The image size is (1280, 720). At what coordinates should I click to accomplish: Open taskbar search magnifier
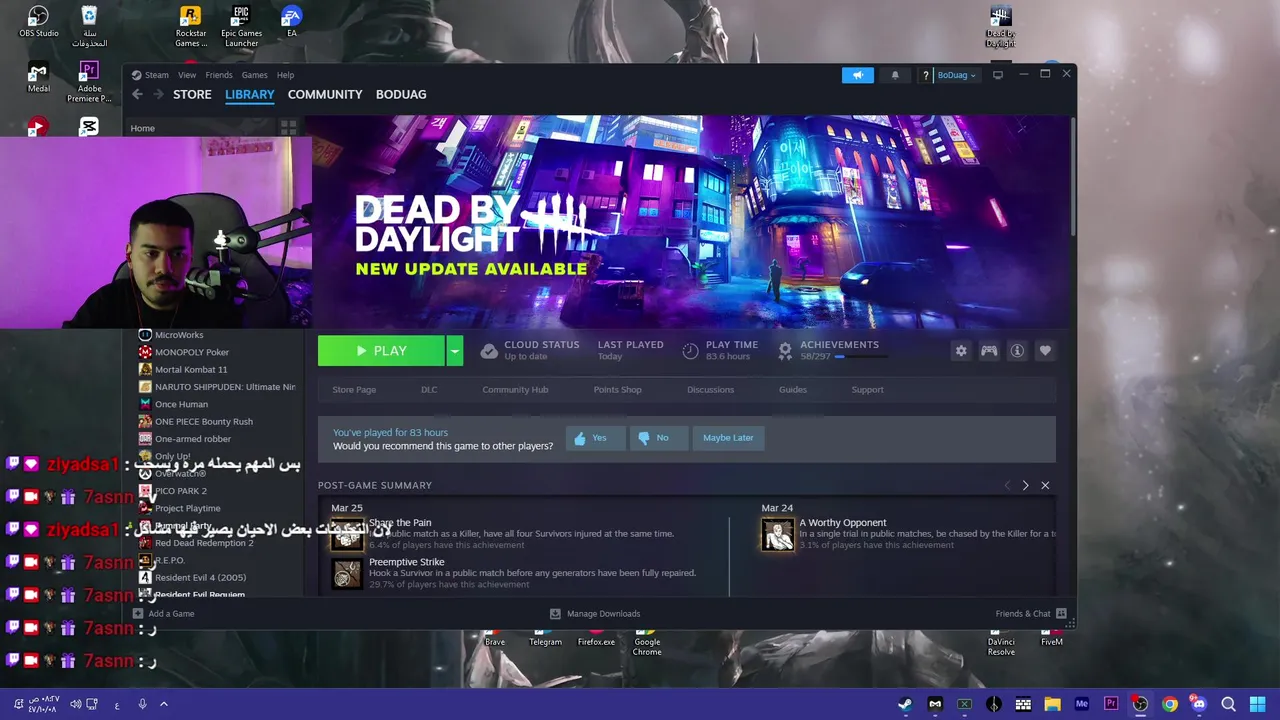tap(1228, 704)
